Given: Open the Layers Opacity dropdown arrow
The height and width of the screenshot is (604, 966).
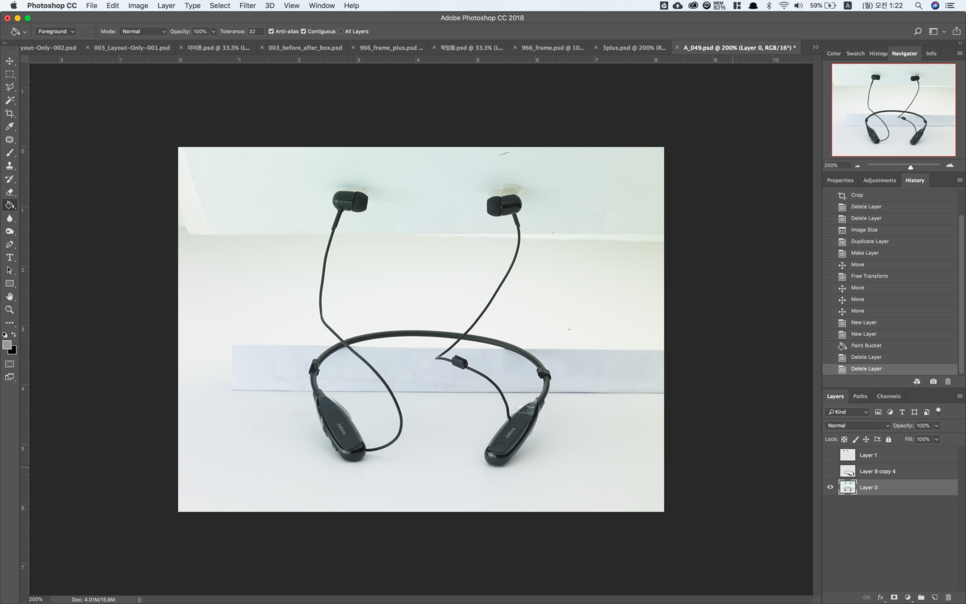Looking at the screenshot, I should 936,425.
